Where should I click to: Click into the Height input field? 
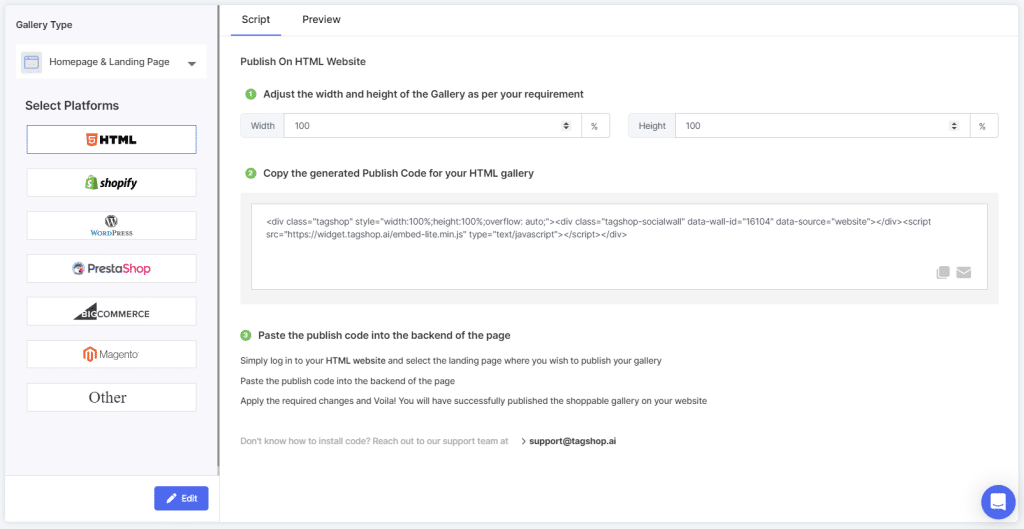[810, 126]
